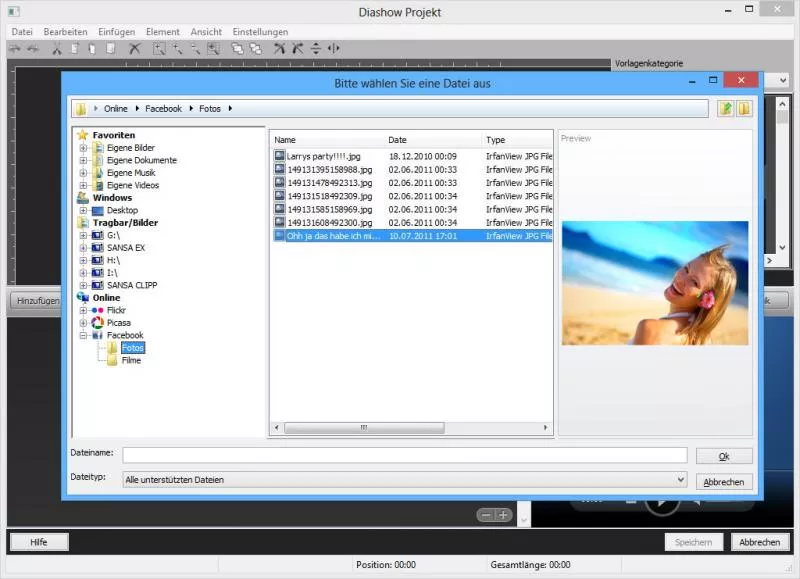Click Abbrechen in the file dialog
Viewport: 800px width, 579px height.
pos(724,482)
